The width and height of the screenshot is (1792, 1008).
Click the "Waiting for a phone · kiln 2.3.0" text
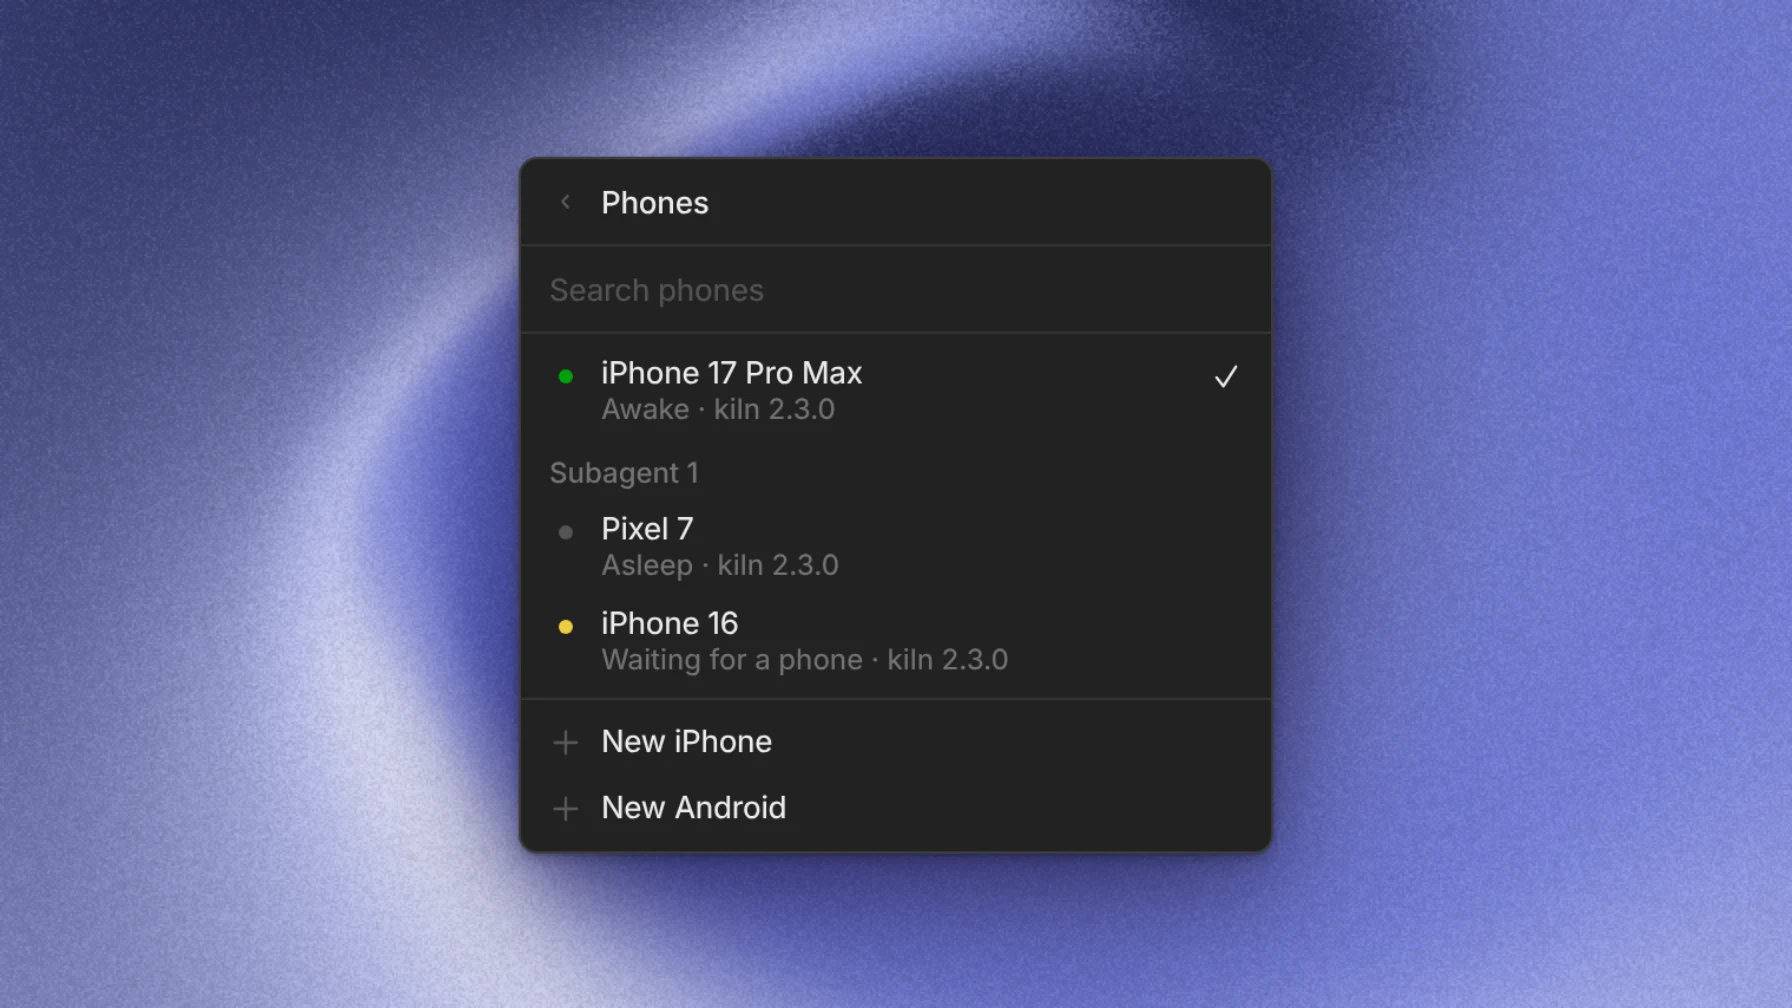pyautogui.click(x=805, y=660)
